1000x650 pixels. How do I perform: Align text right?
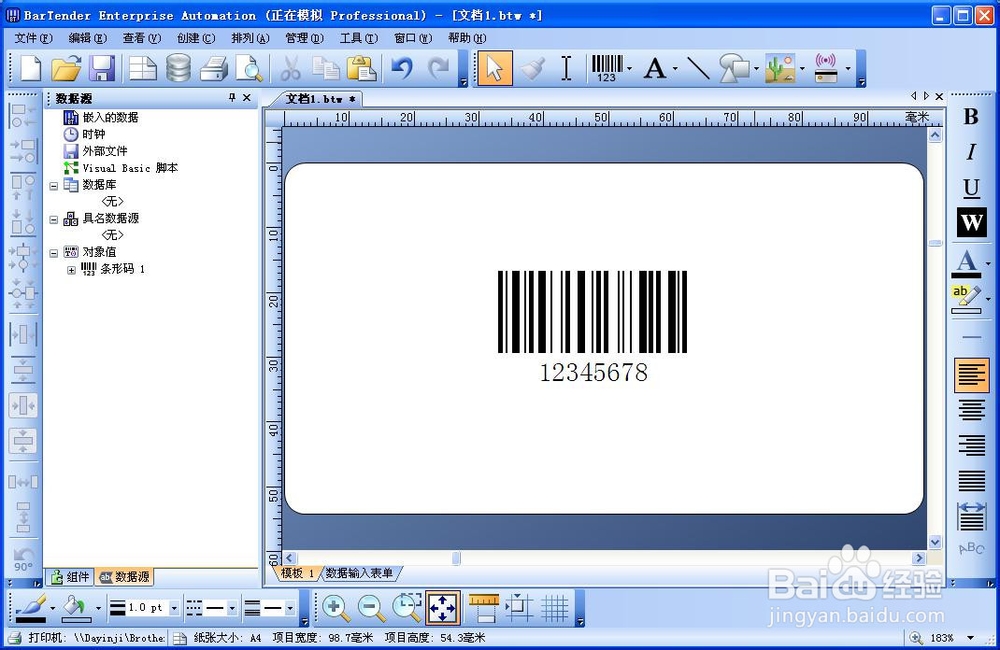(x=971, y=445)
